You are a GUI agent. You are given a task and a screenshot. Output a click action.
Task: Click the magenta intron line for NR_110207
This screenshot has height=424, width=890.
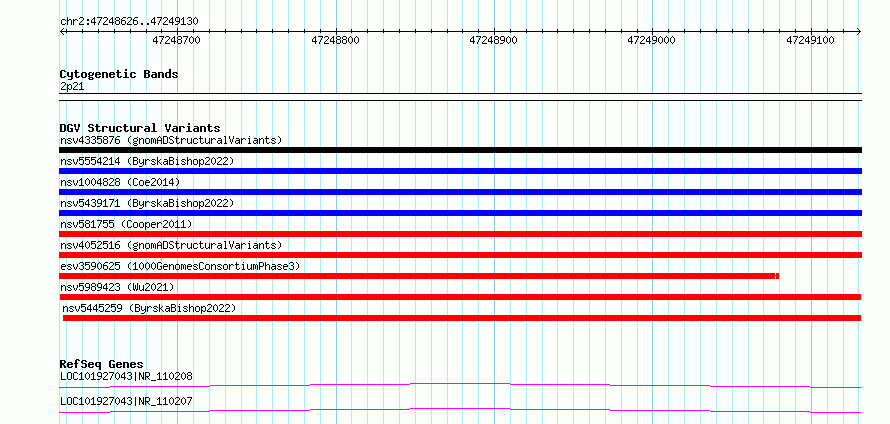(460, 410)
